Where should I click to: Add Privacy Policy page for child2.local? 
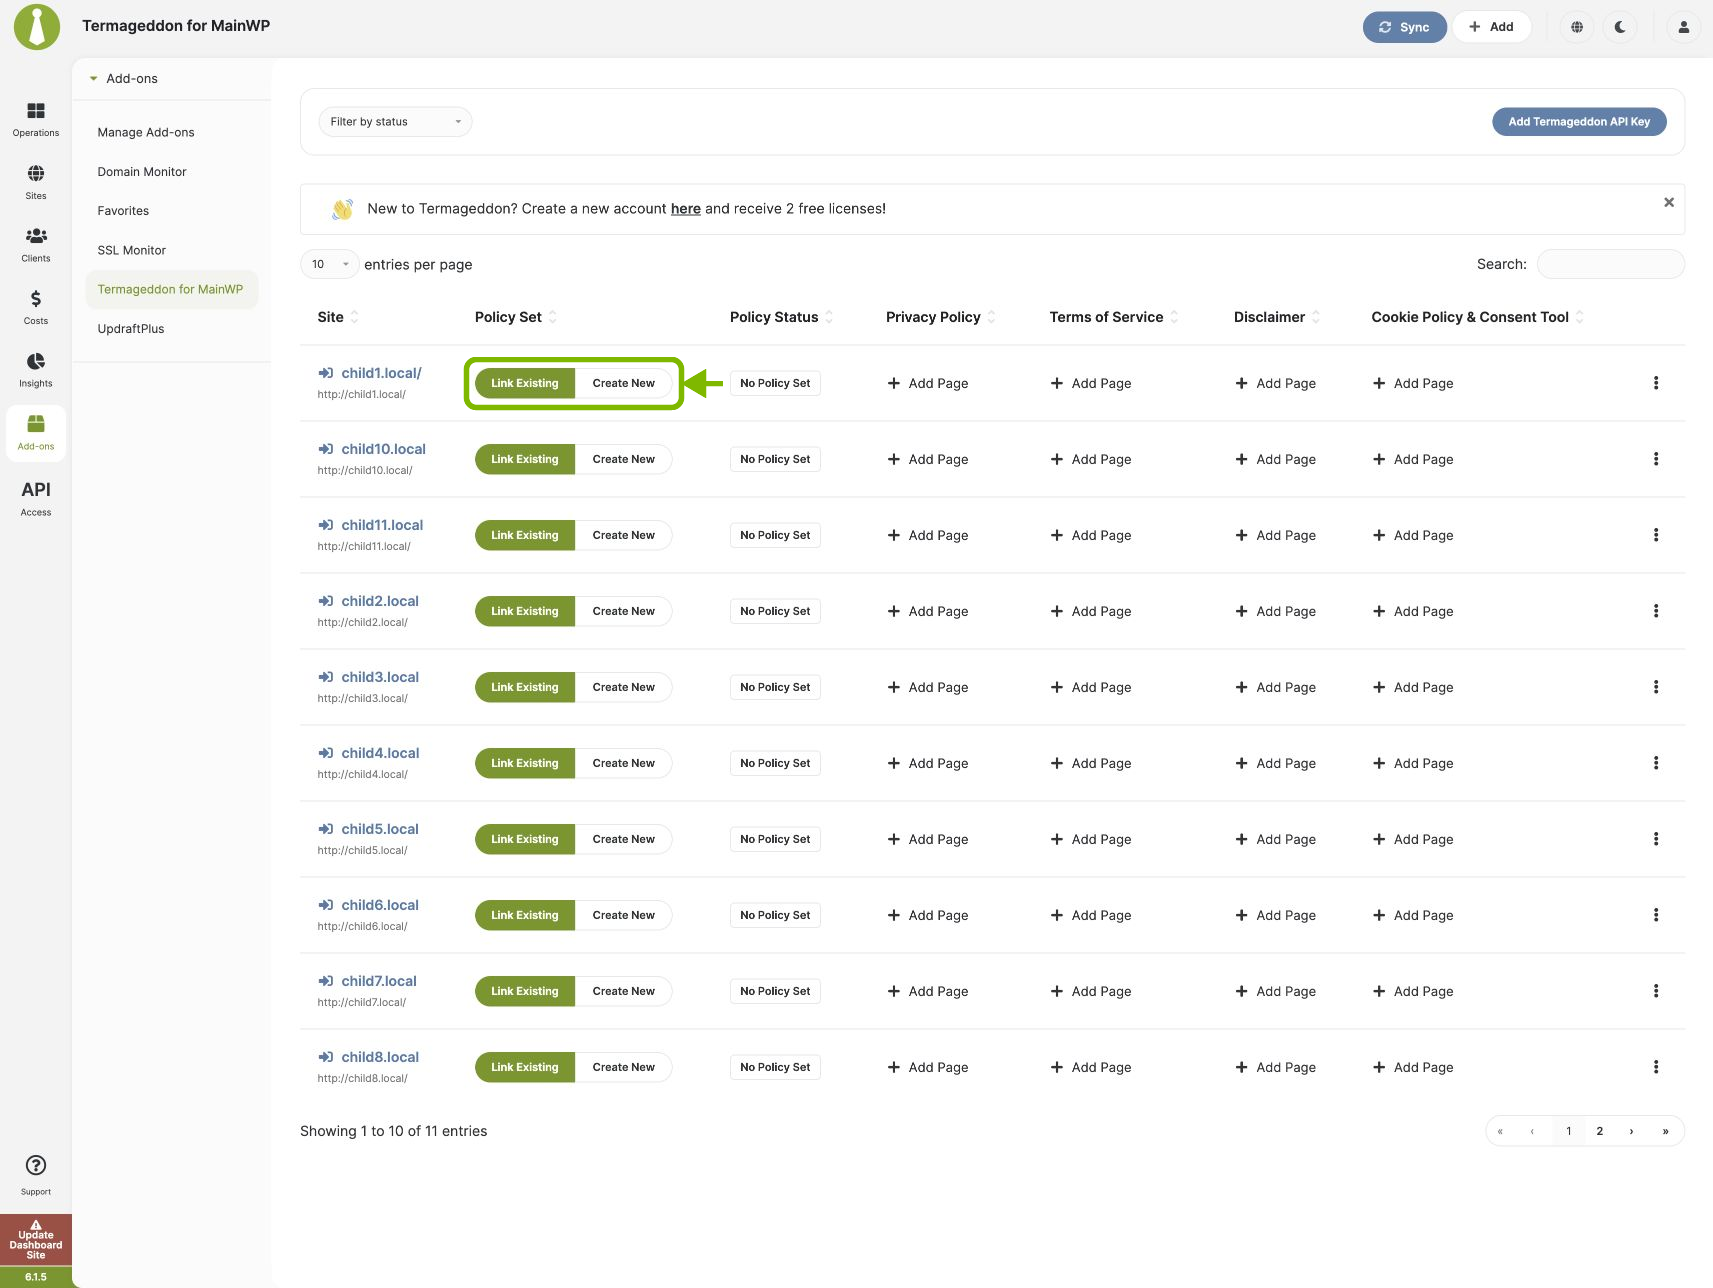928,611
